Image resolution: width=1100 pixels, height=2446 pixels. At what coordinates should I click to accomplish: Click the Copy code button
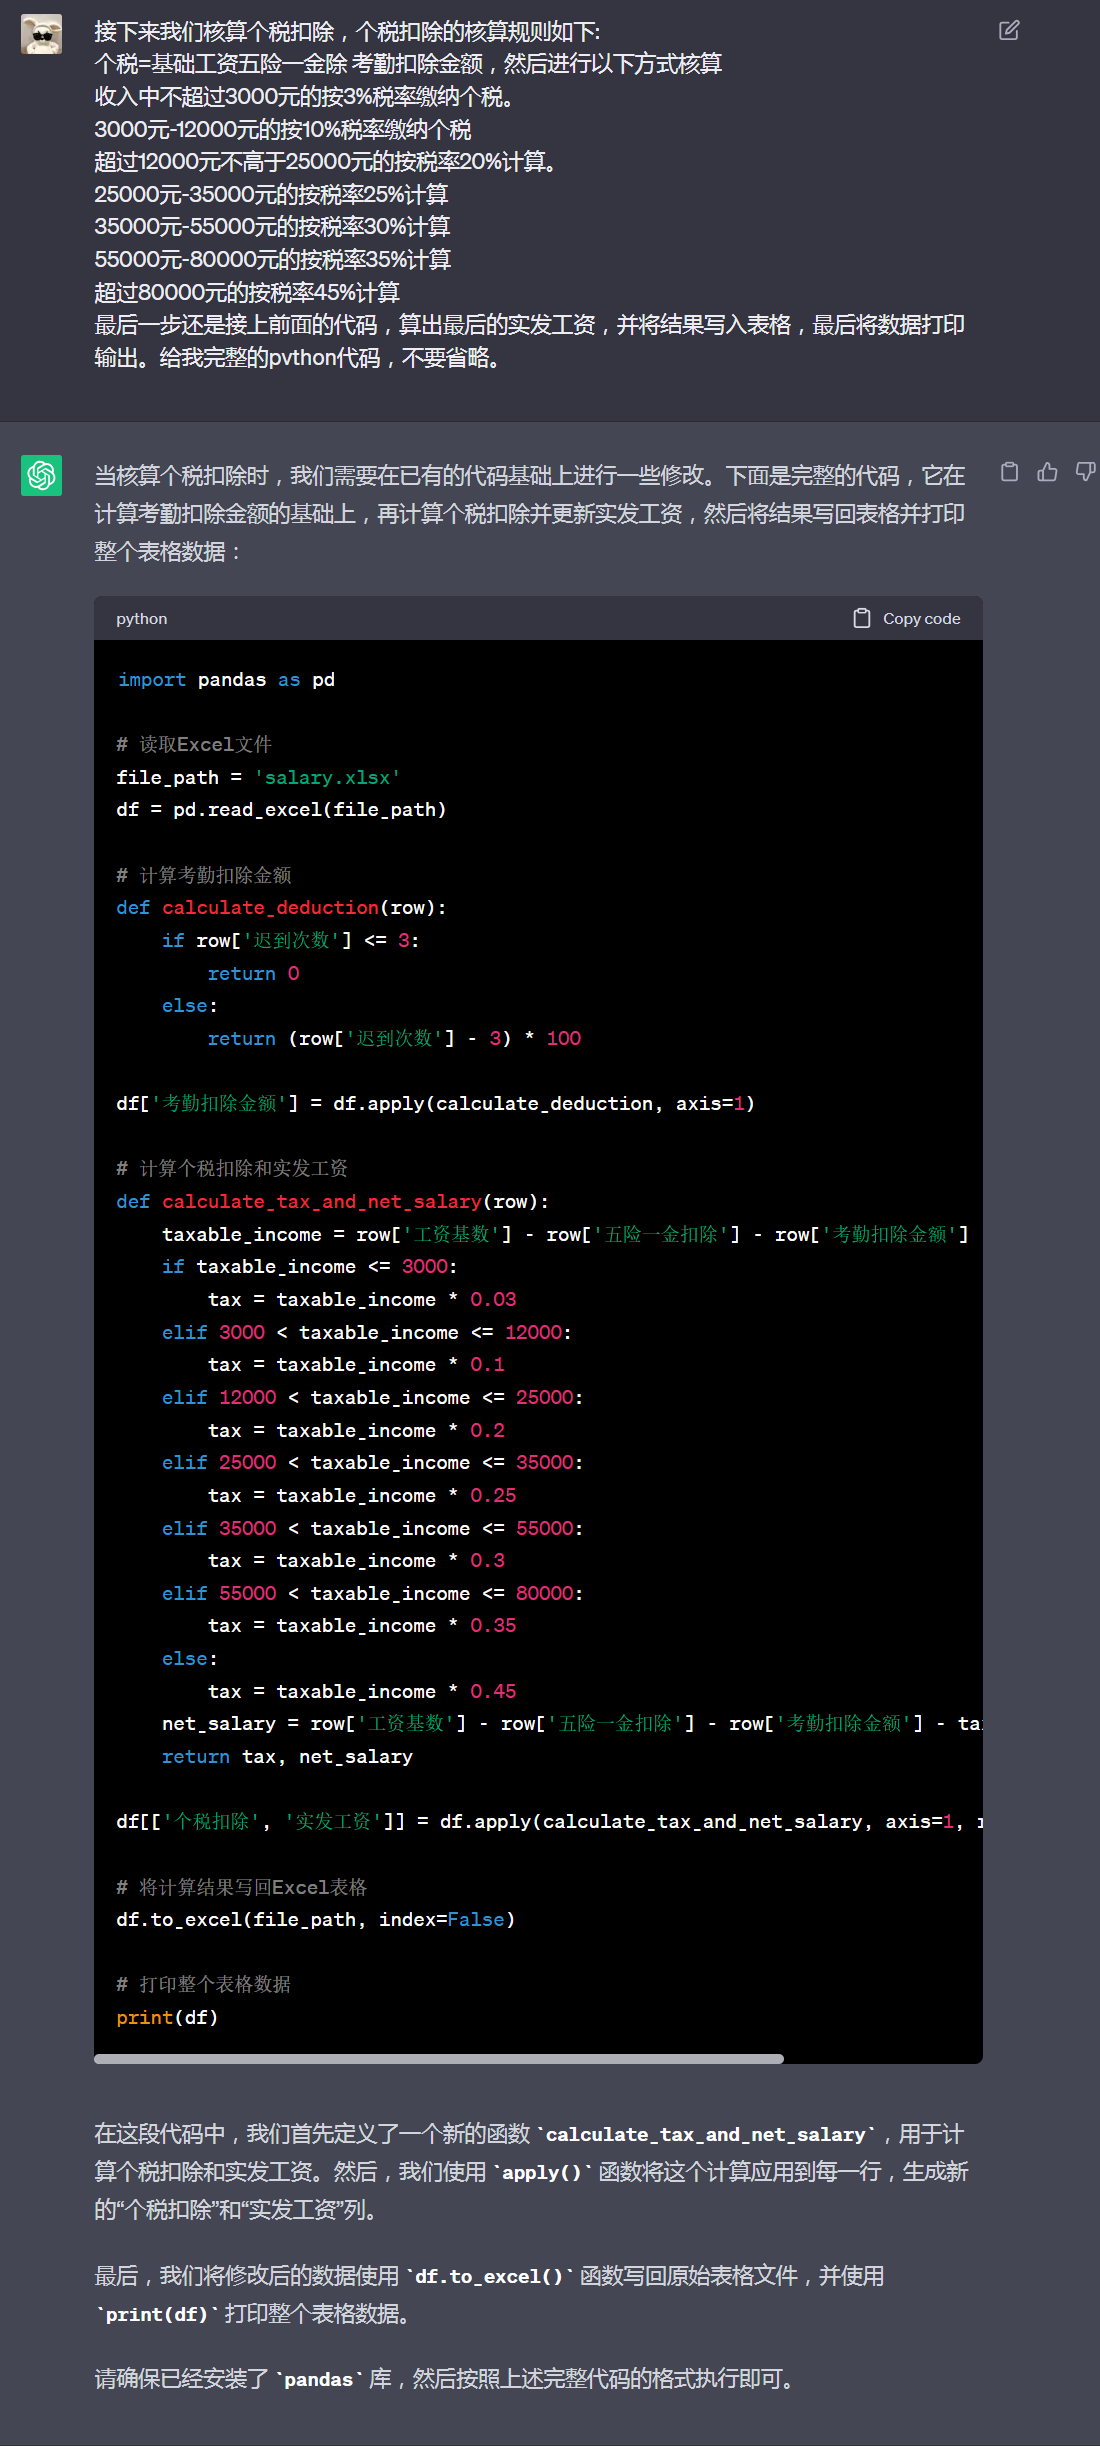point(906,619)
